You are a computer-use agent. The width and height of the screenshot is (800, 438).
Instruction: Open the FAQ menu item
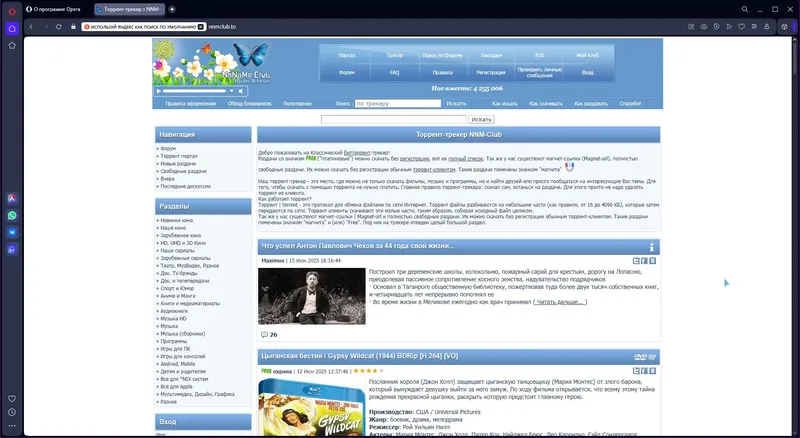[x=394, y=72]
